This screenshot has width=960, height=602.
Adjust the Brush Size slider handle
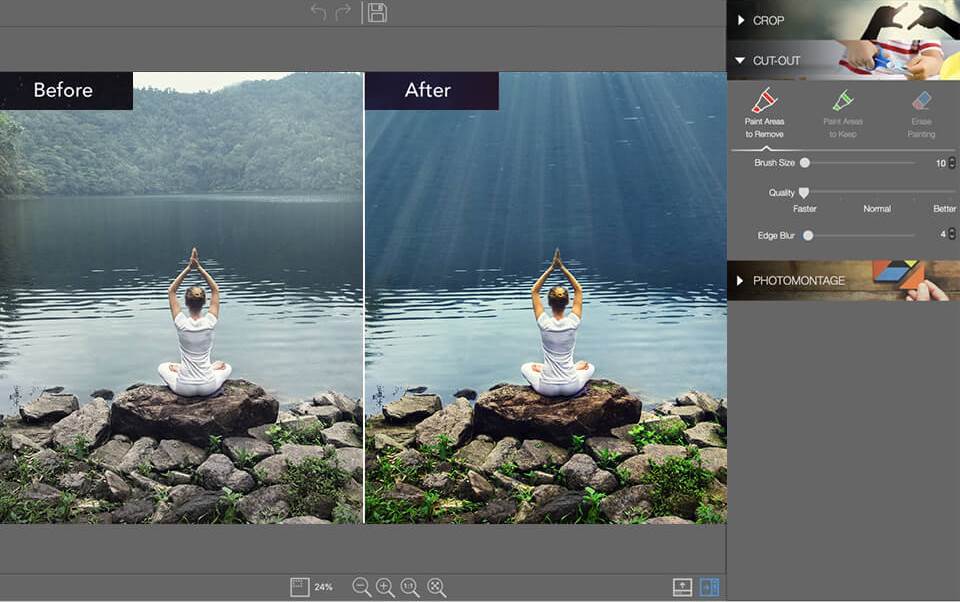805,163
